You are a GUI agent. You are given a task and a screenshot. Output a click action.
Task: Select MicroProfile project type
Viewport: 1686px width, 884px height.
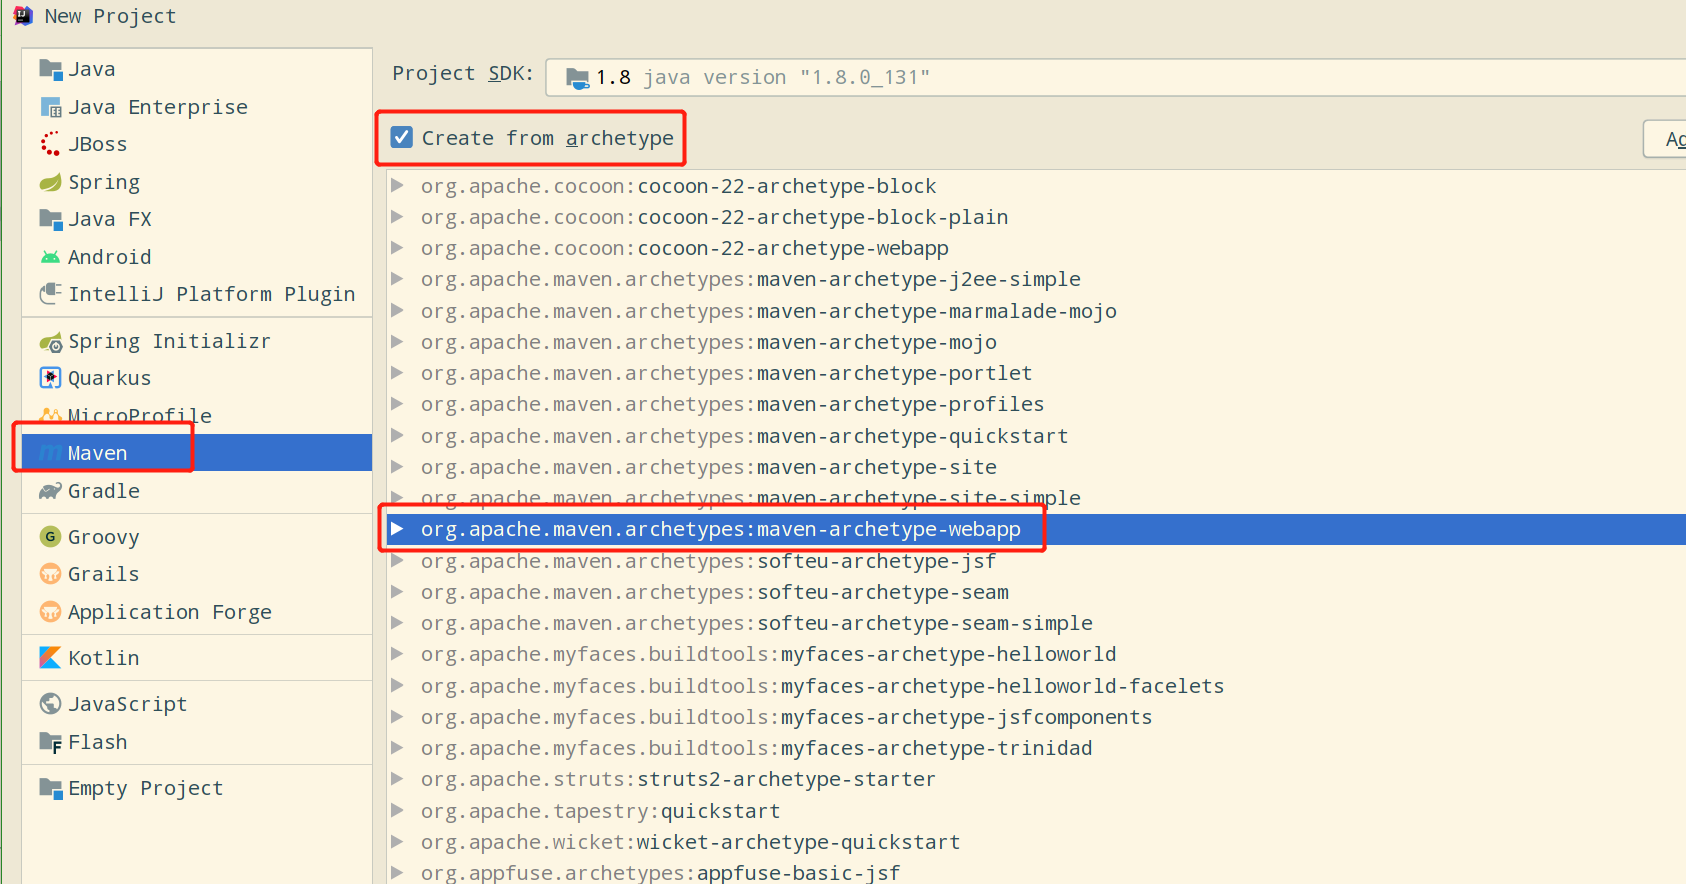(x=197, y=415)
